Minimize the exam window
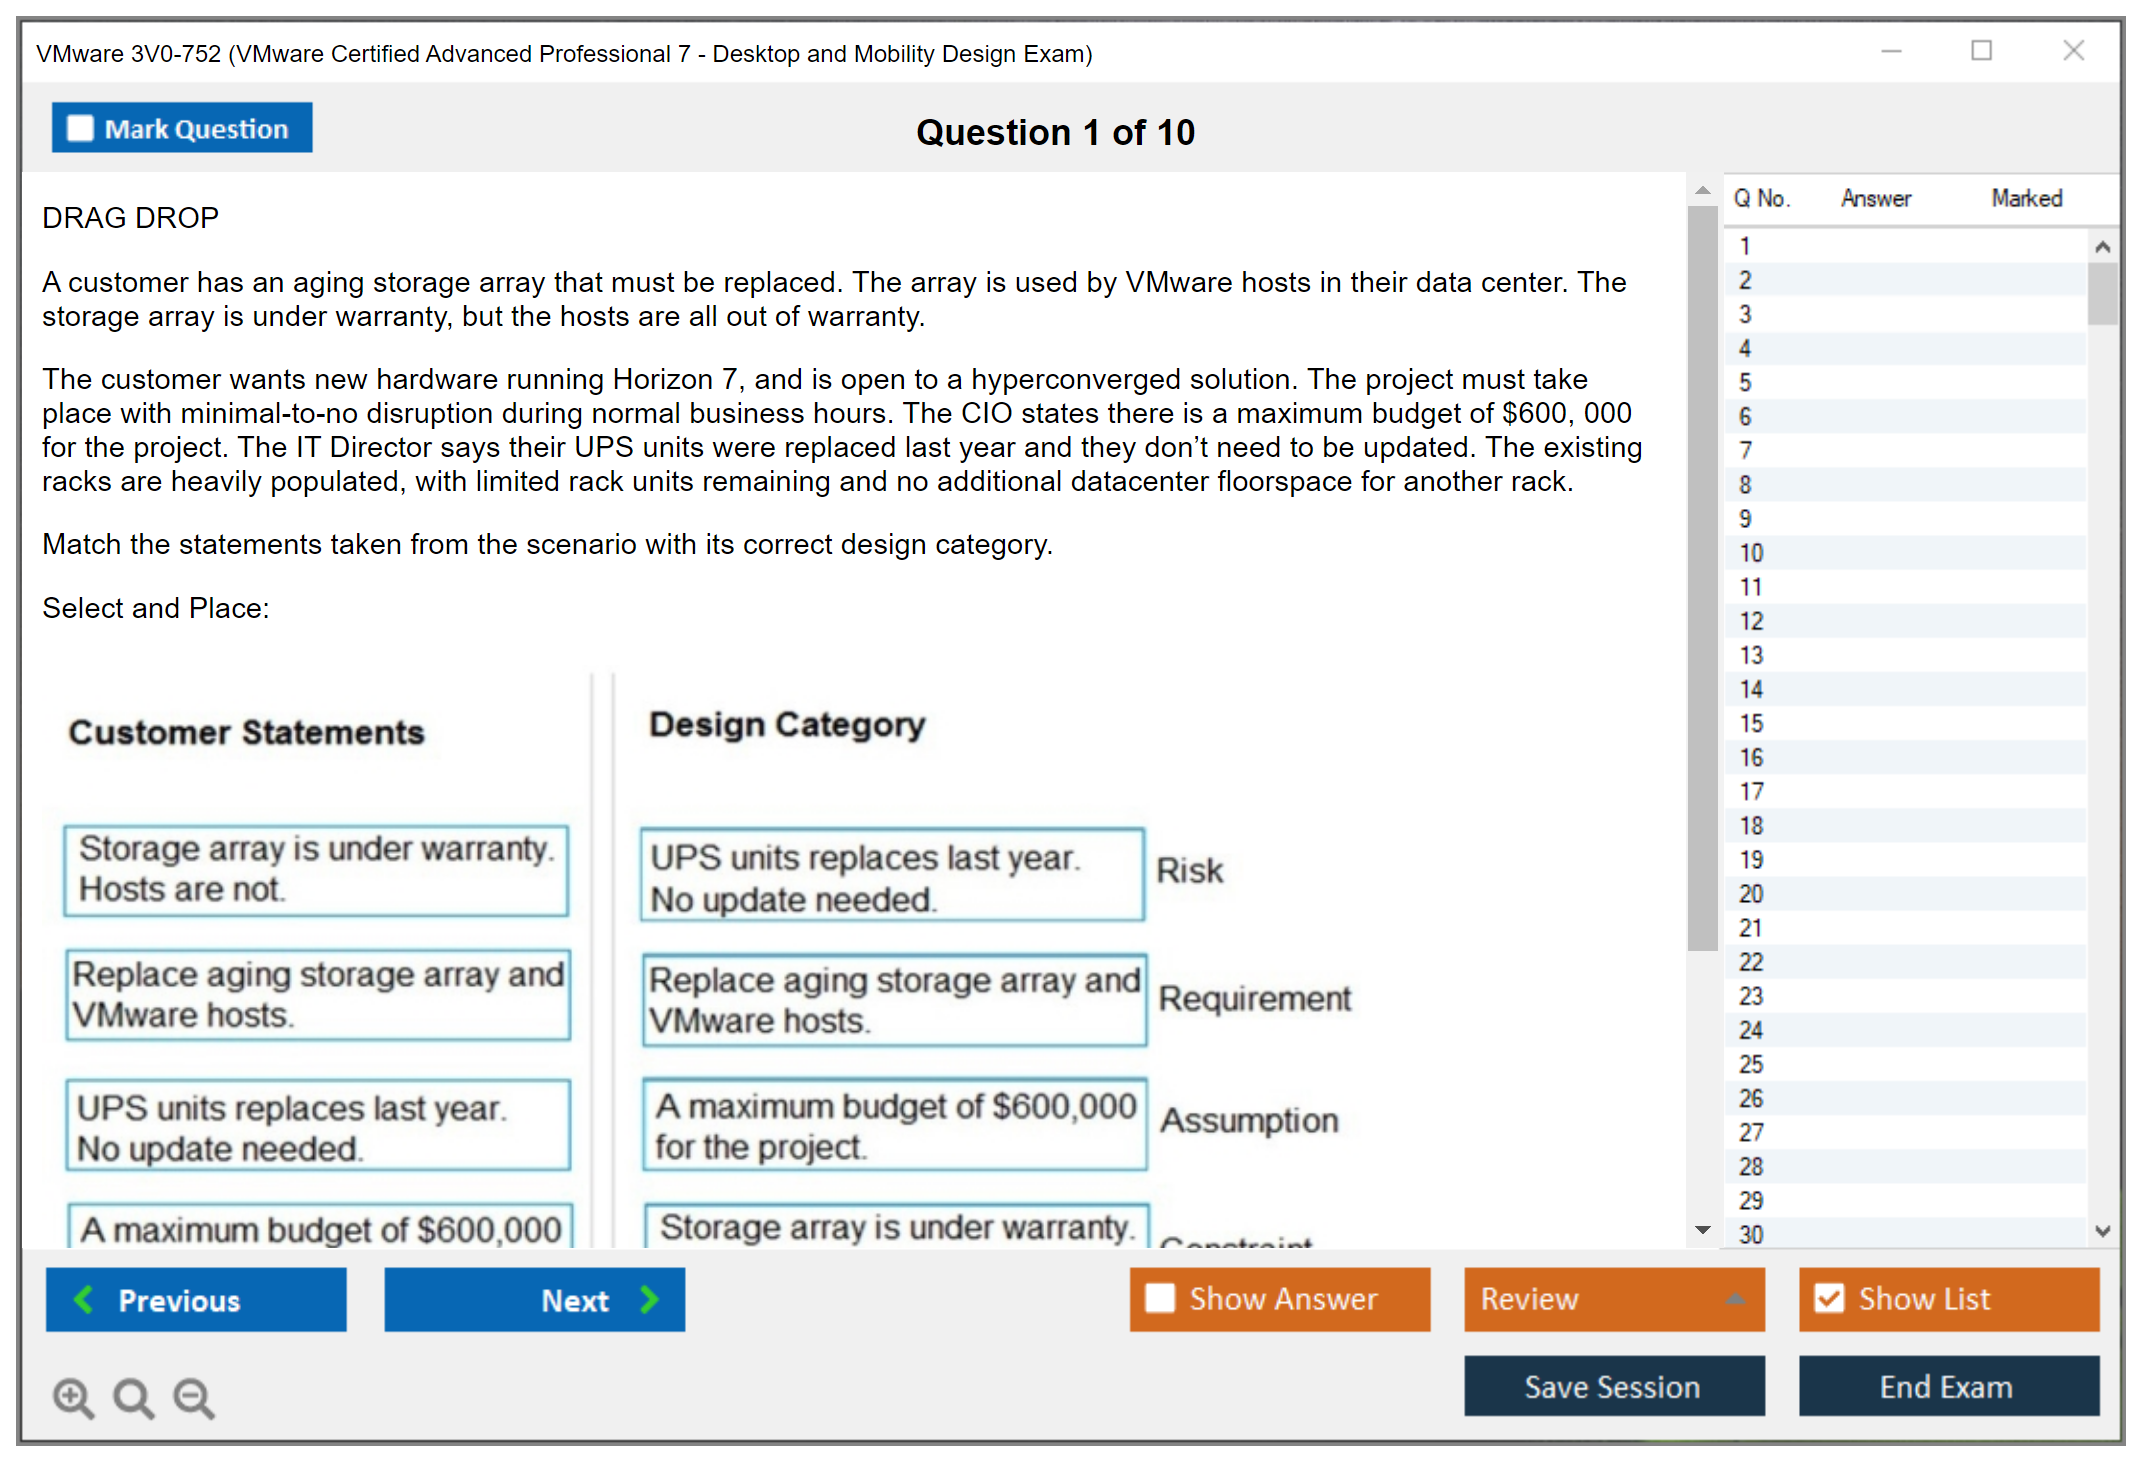This screenshot has width=2150, height=1470. 1891,51
